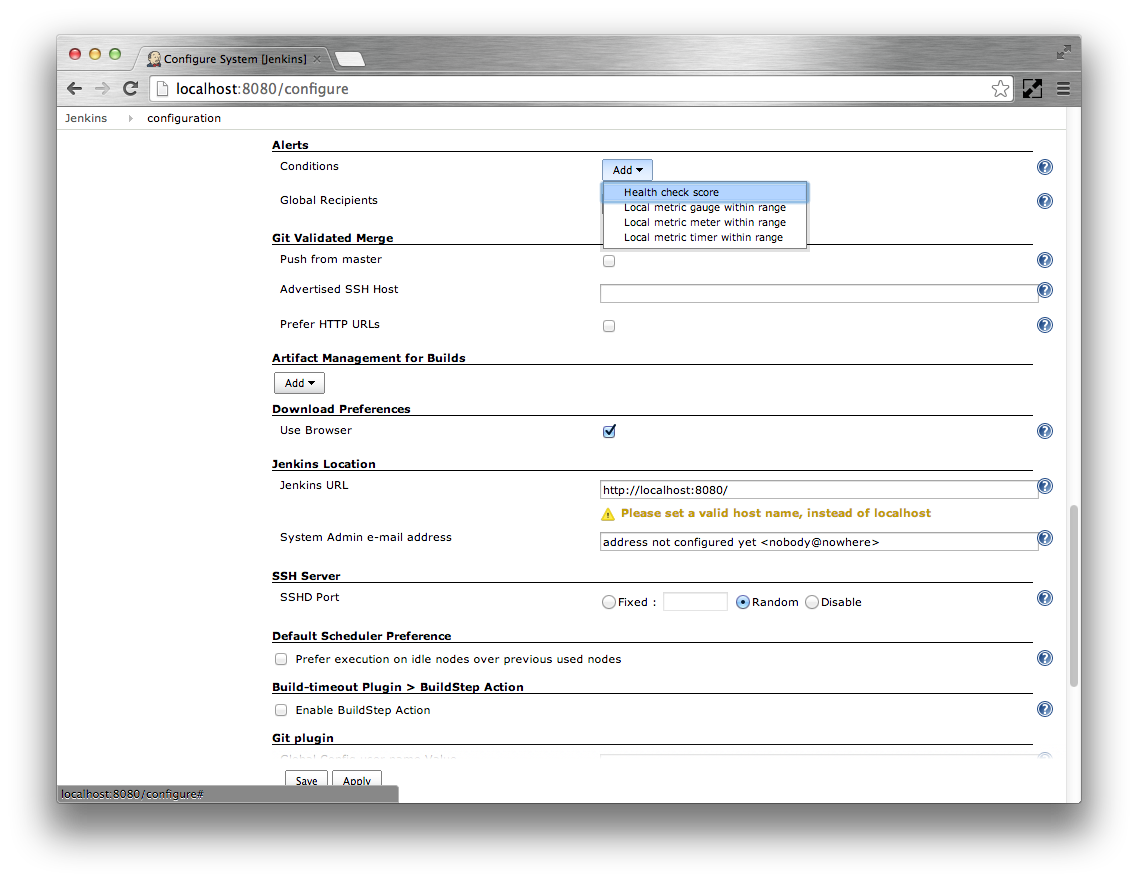1138x882 pixels.
Task: Choose Local metric meter within range
Action: (x=705, y=222)
